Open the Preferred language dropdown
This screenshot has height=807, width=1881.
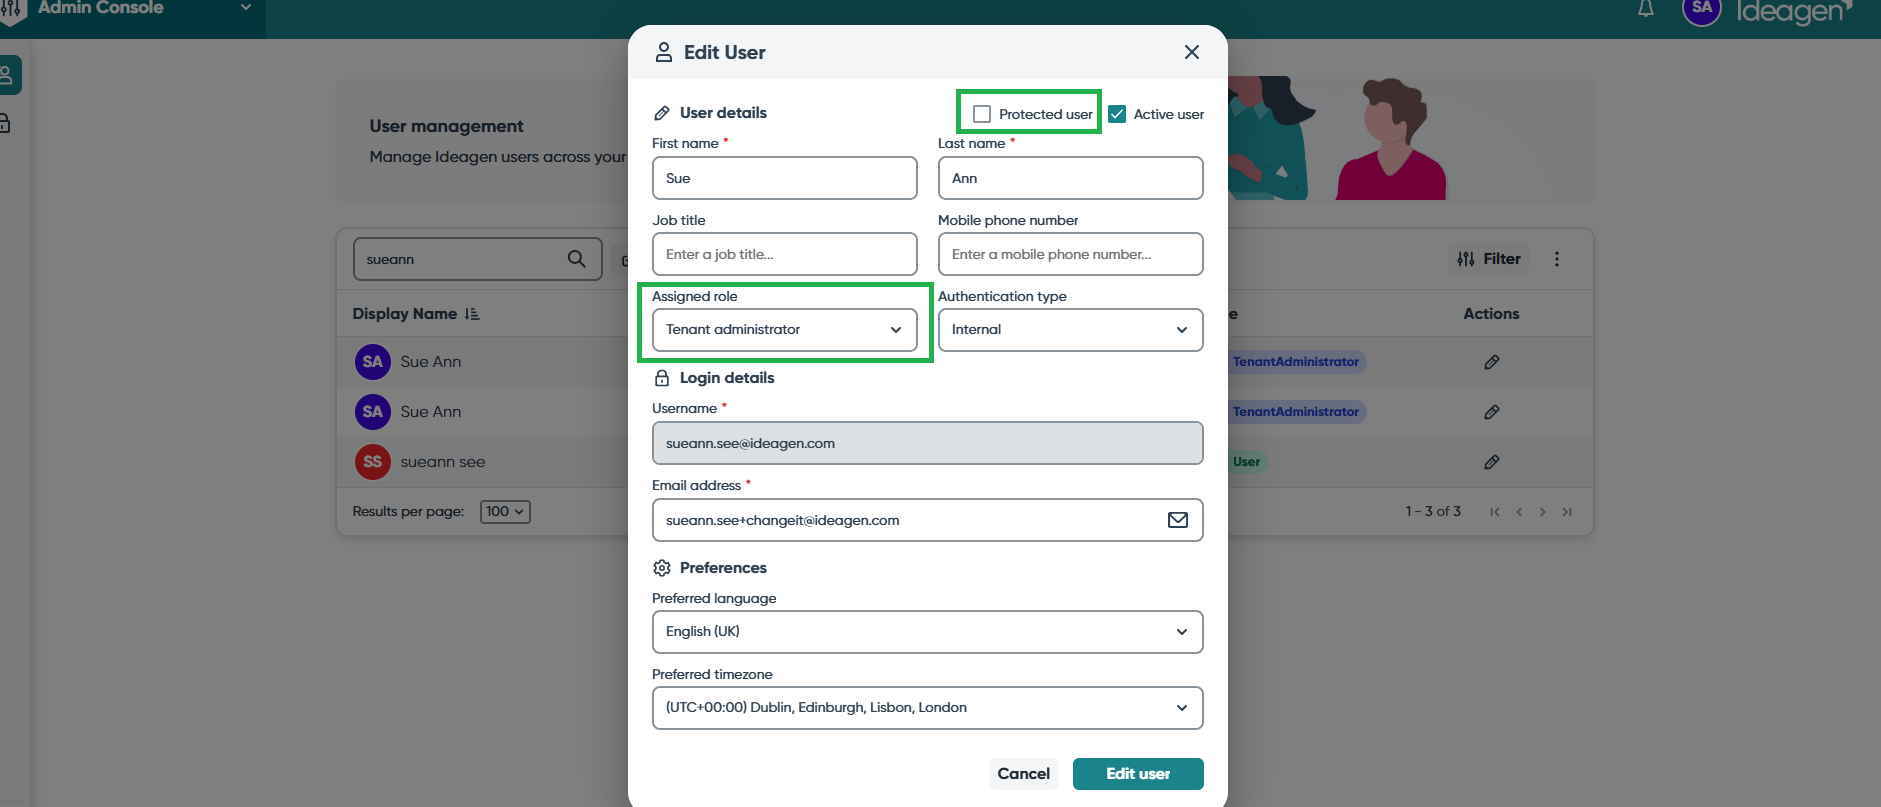(x=927, y=632)
